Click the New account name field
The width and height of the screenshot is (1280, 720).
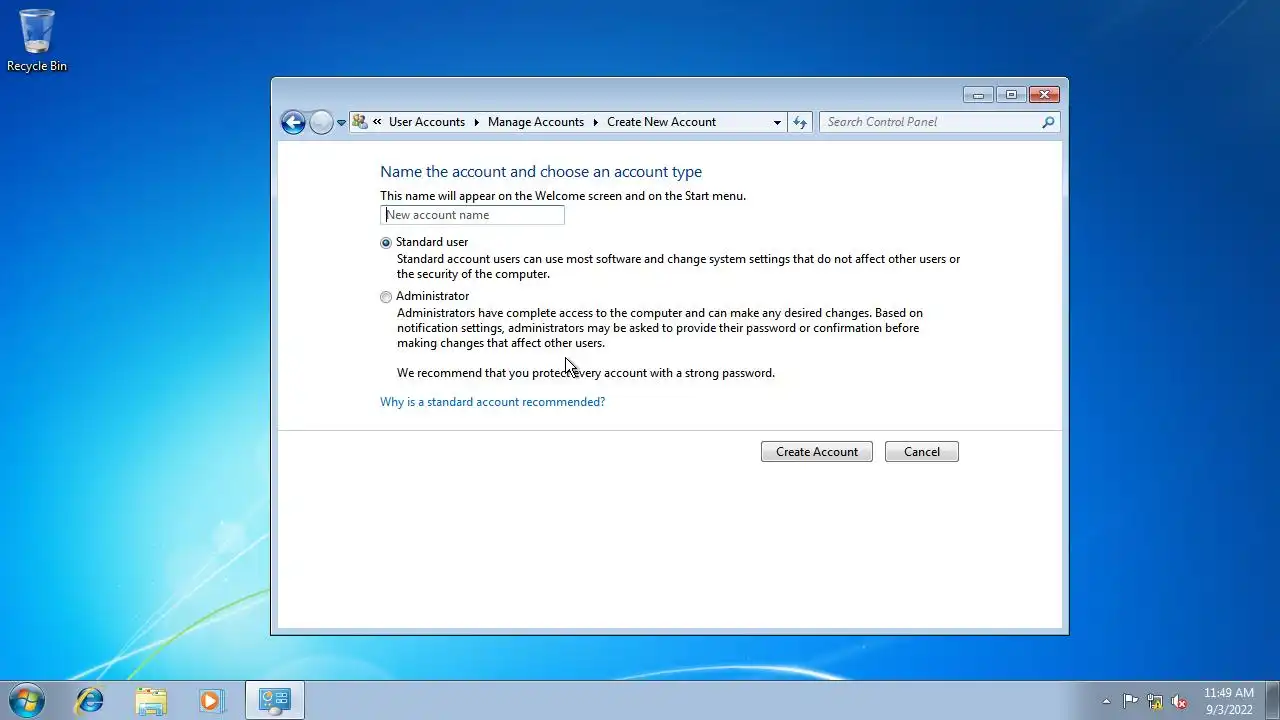pyautogui.click(x=472, y=215)
